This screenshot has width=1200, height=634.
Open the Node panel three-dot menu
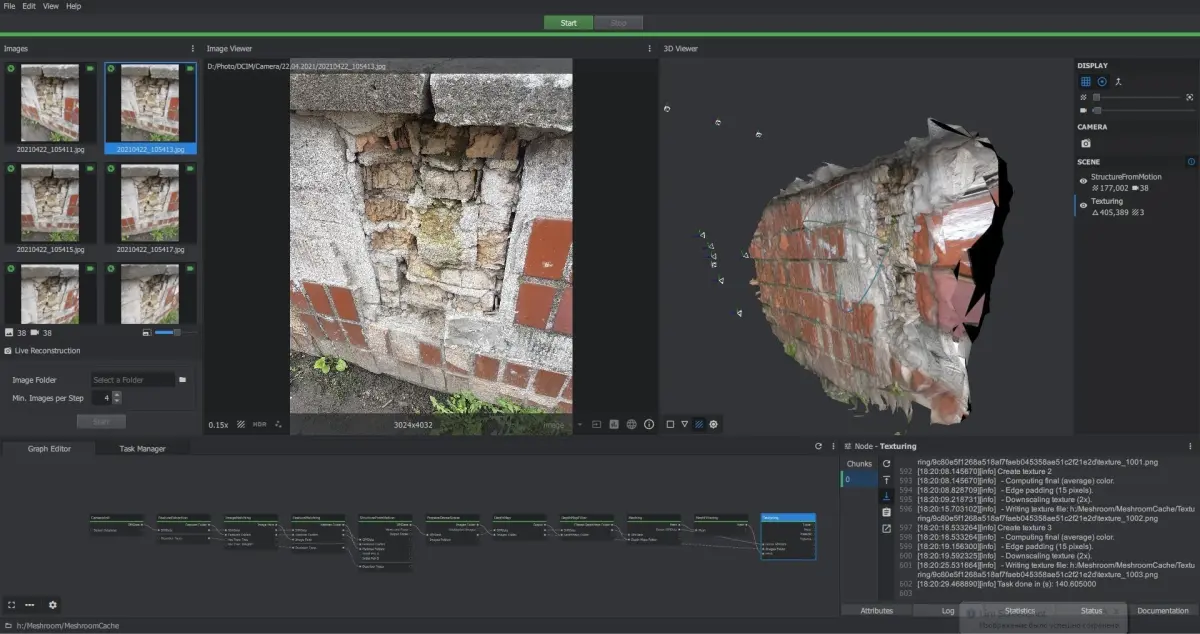point(1190,446)
